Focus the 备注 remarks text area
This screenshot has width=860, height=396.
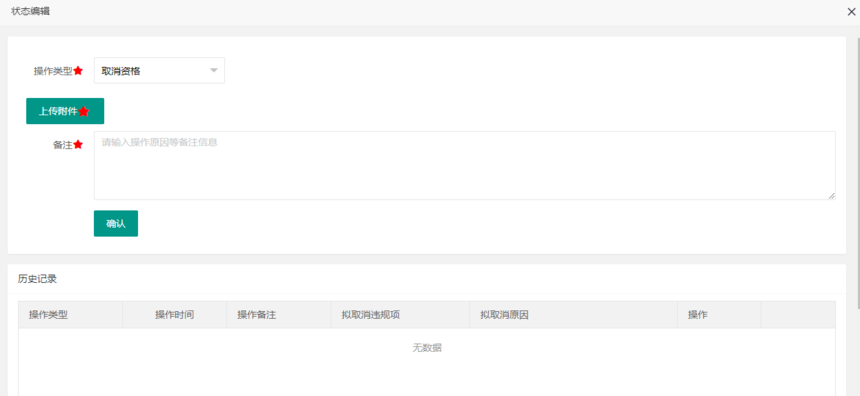pos(465,165)
